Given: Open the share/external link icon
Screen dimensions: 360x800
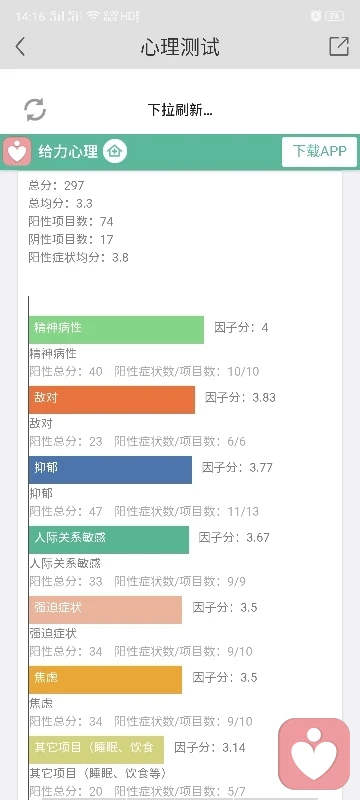Looking at the screenshot, I should pos(339,46).
